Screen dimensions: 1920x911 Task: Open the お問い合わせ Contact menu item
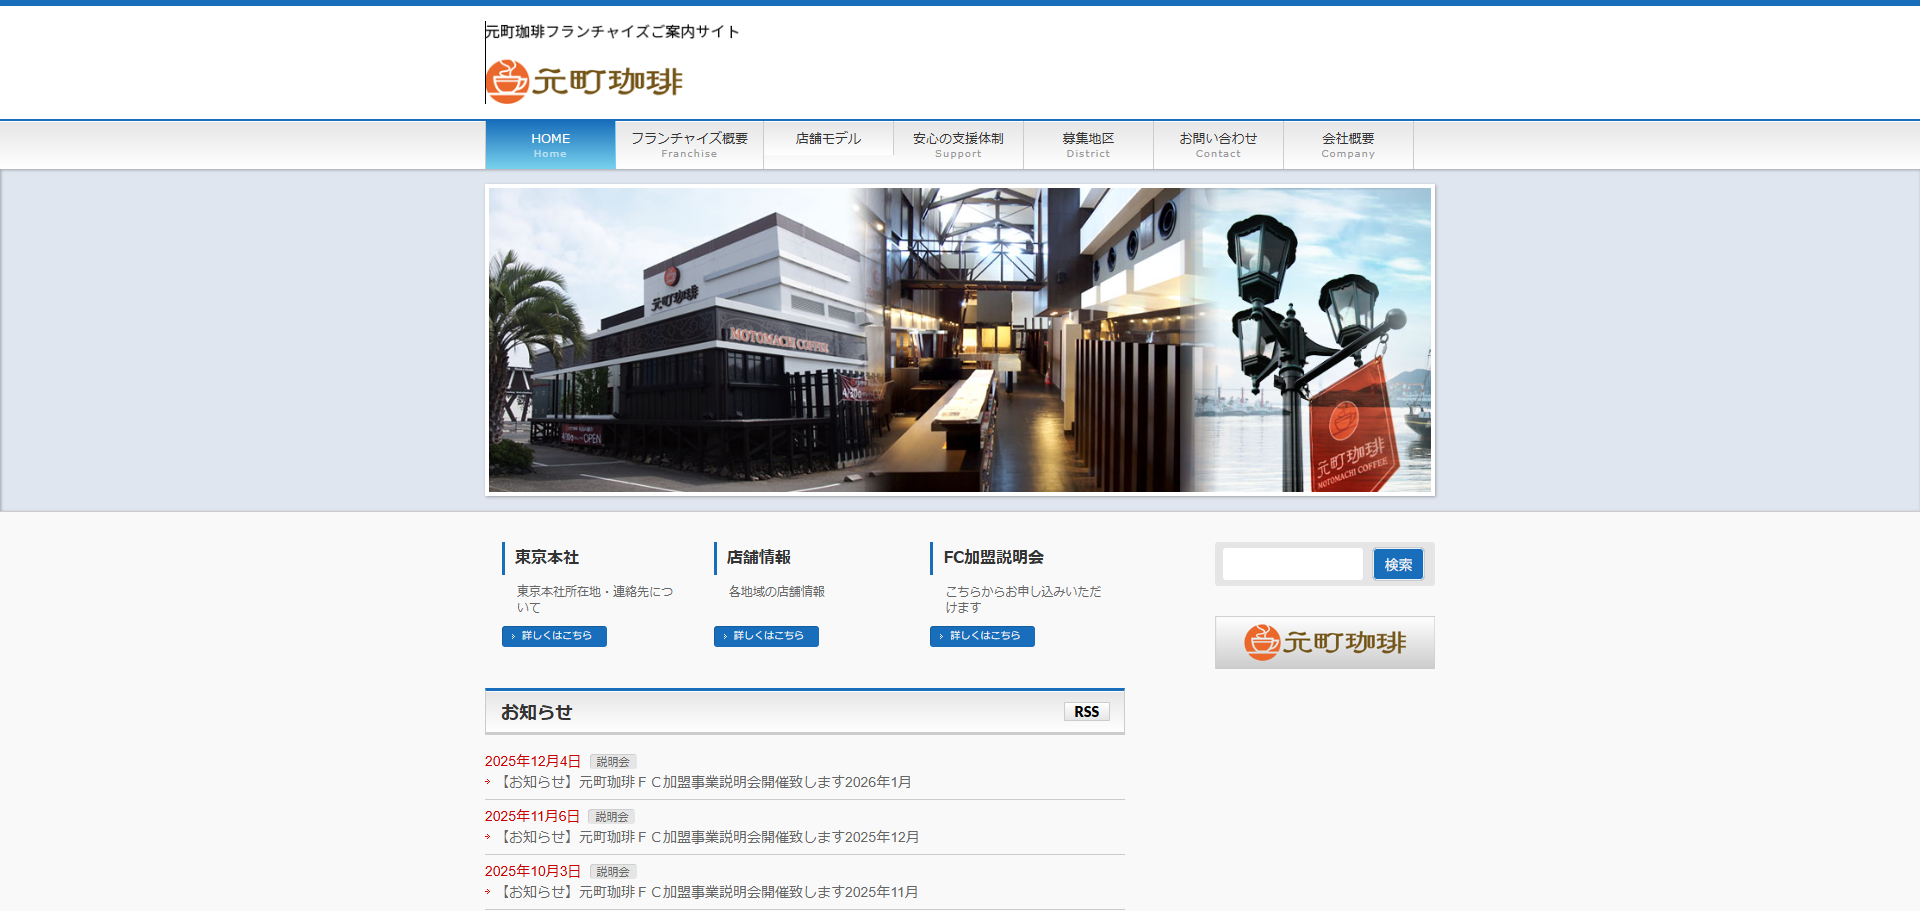pos(1218,145)
